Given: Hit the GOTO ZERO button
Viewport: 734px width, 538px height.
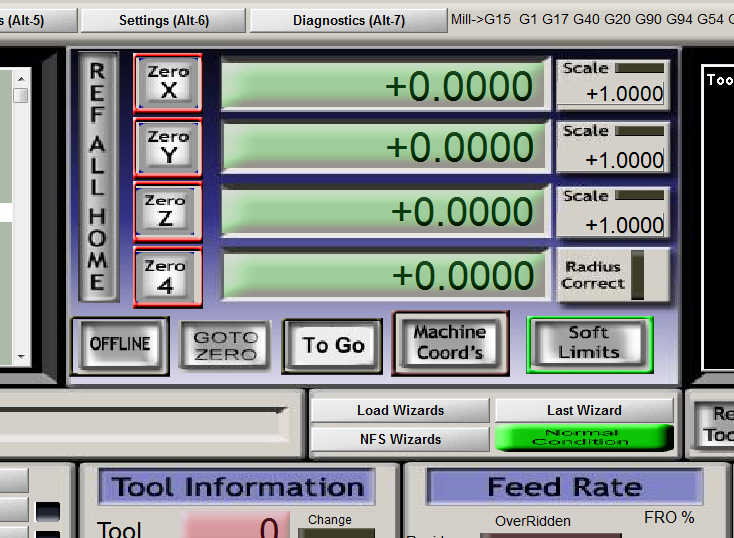Looking at the screenshot, I should tap(226, 346).
